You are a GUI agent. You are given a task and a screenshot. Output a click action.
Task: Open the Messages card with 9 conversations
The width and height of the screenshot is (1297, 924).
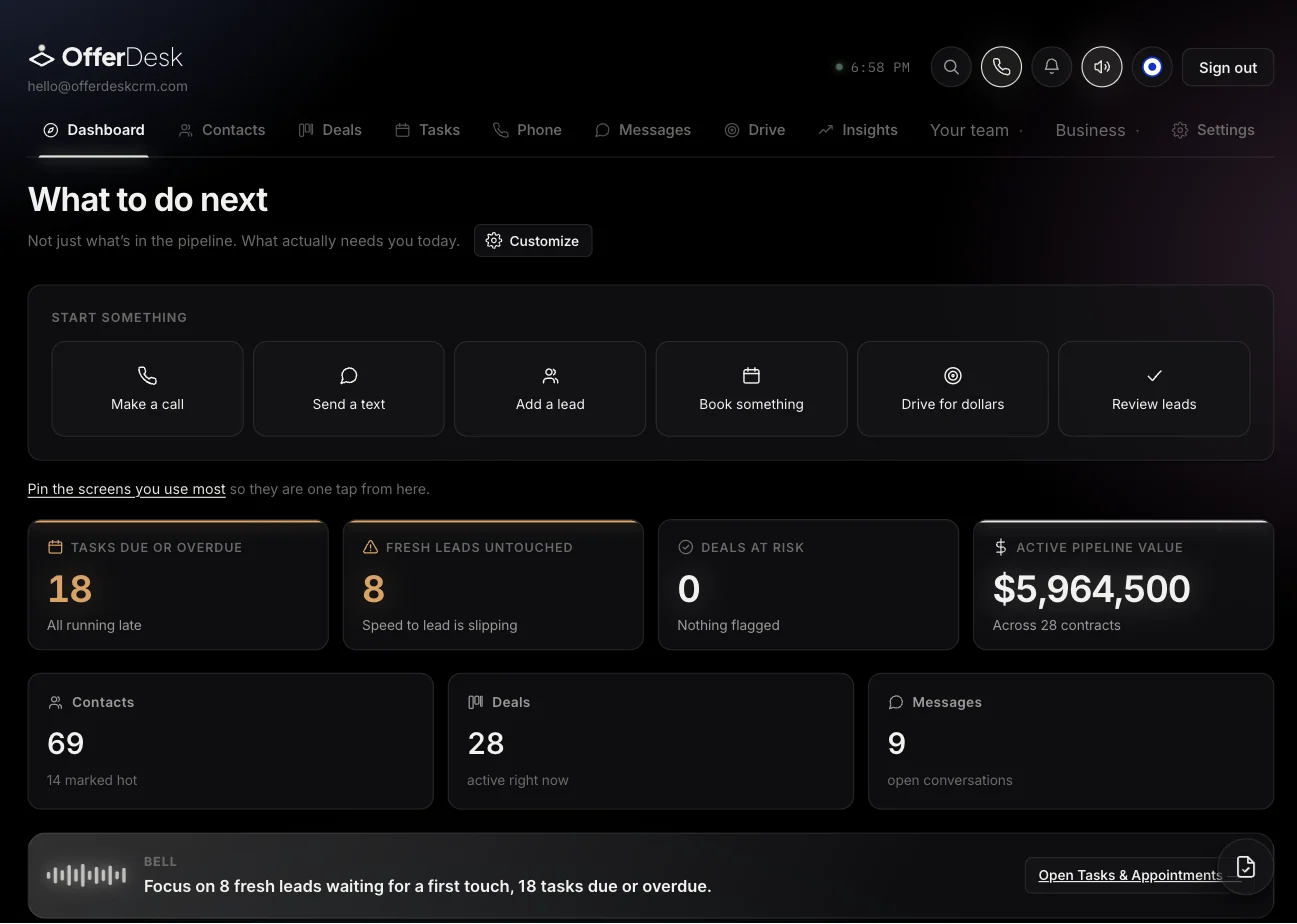coord(1071,741)
